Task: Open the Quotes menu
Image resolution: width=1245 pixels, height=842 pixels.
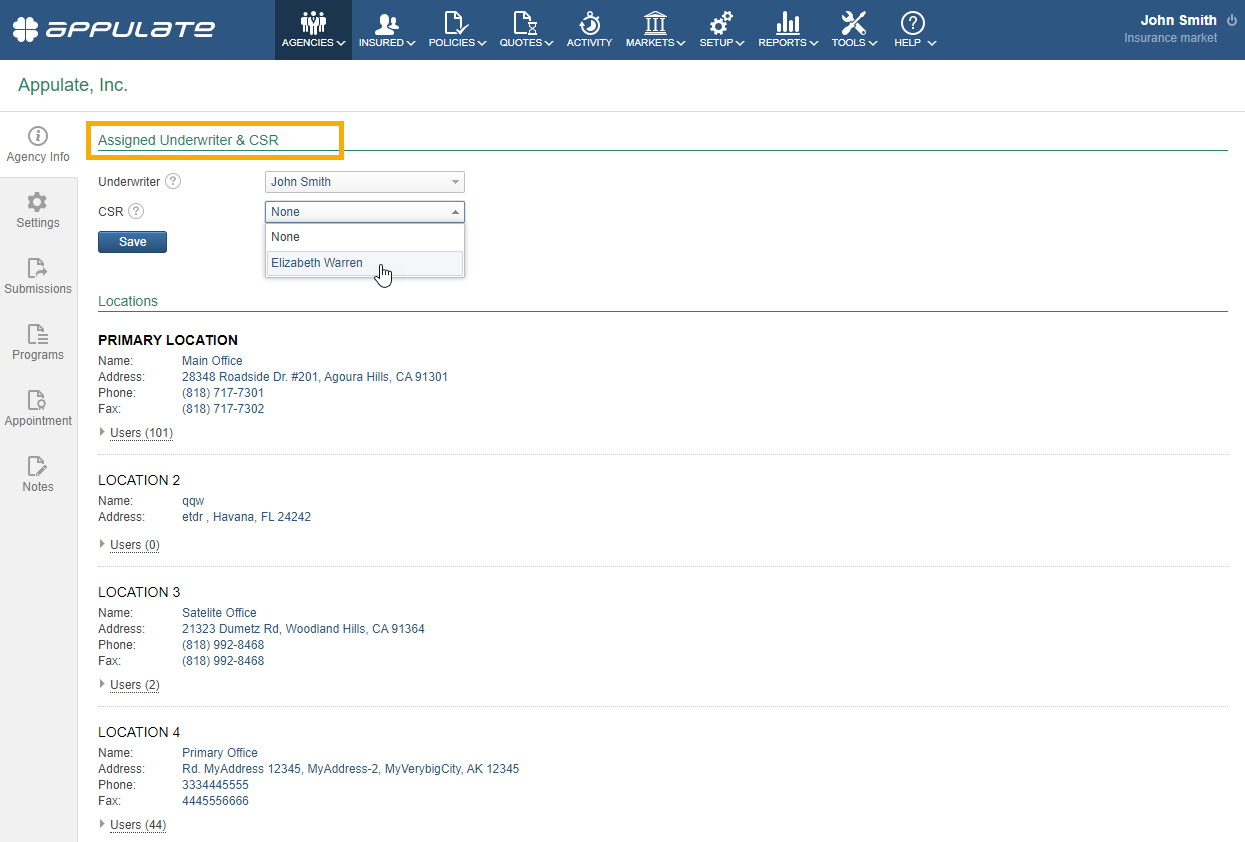Action: (x=526, y=30)
